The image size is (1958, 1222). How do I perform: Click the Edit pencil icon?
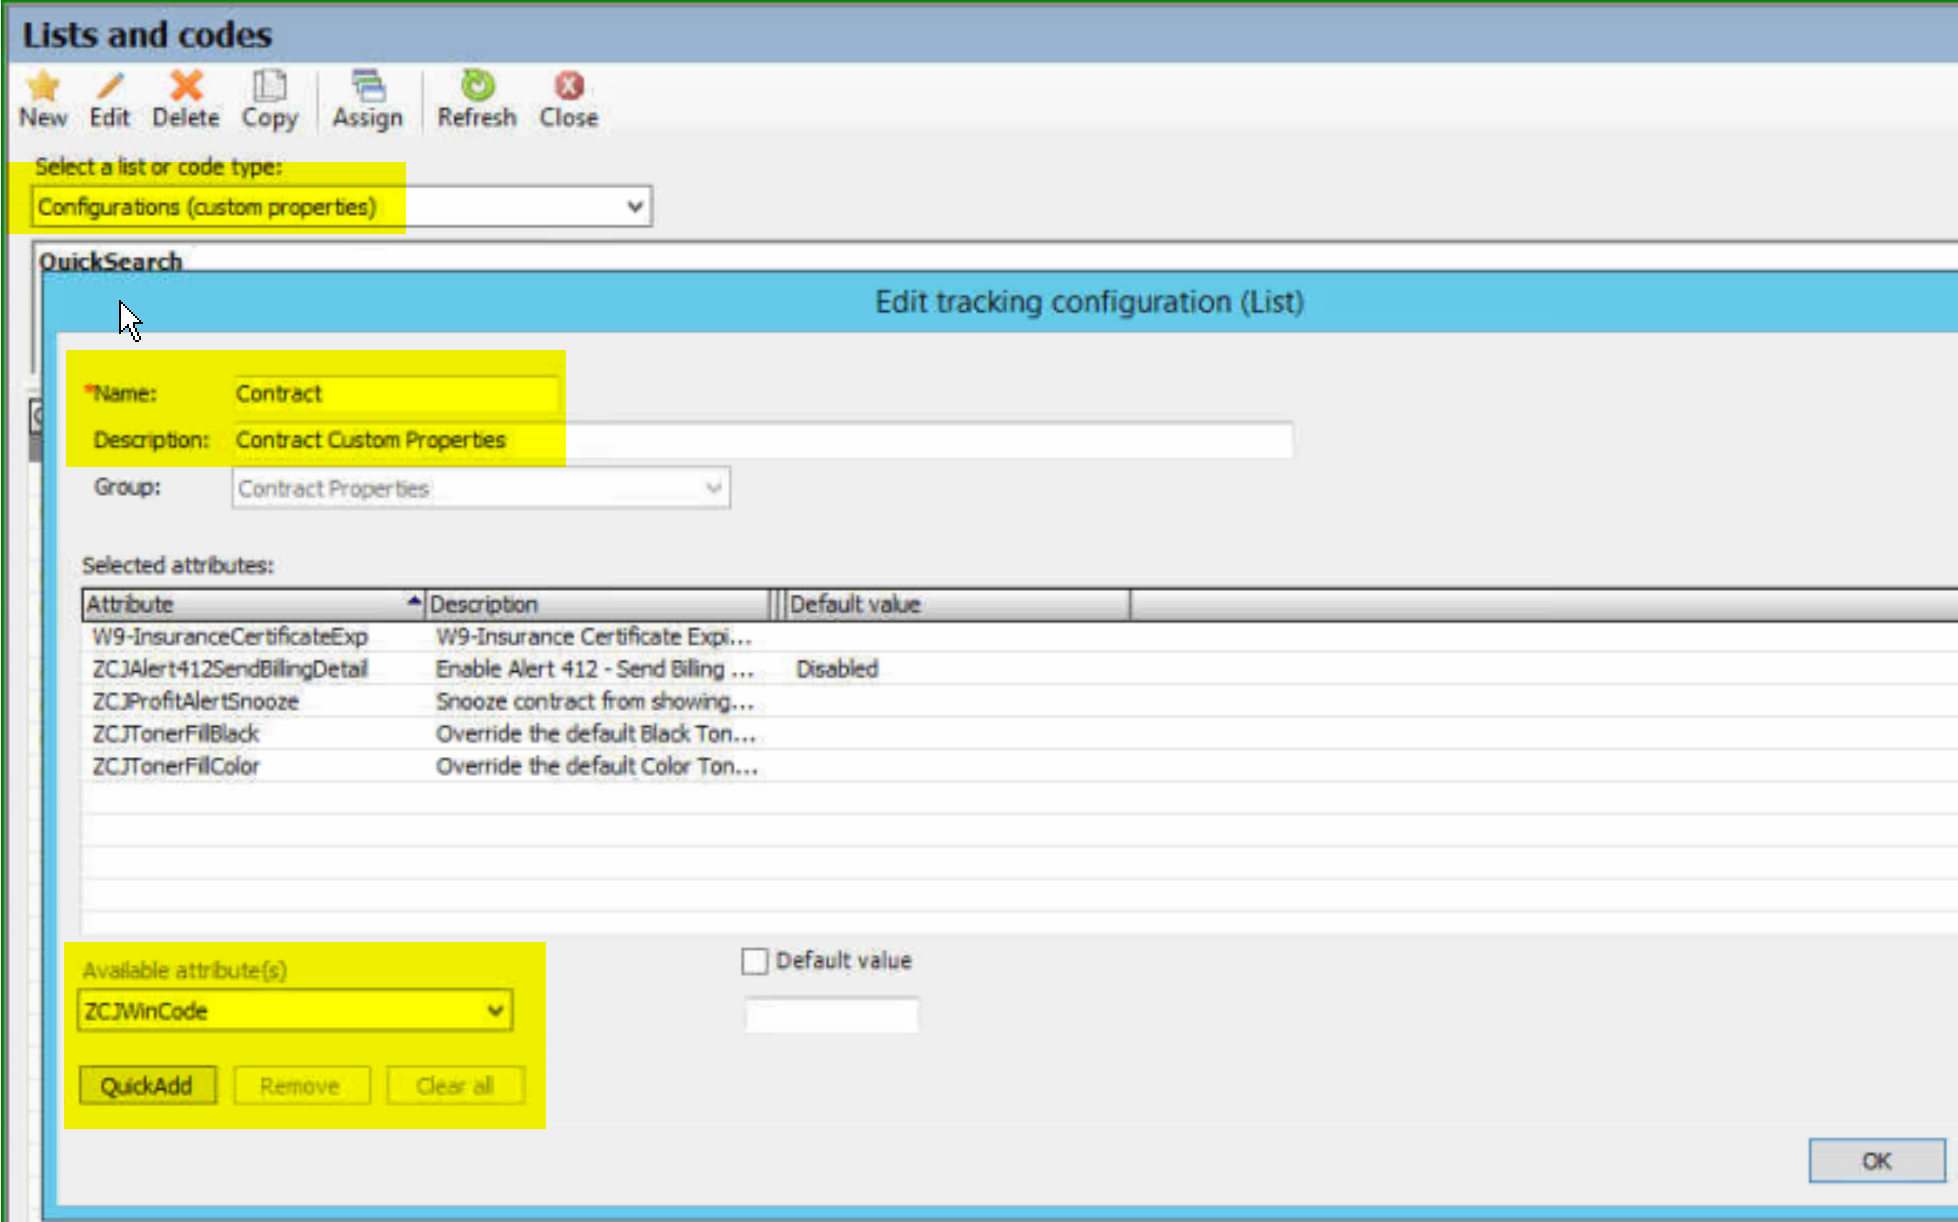[x=110, y=86]
